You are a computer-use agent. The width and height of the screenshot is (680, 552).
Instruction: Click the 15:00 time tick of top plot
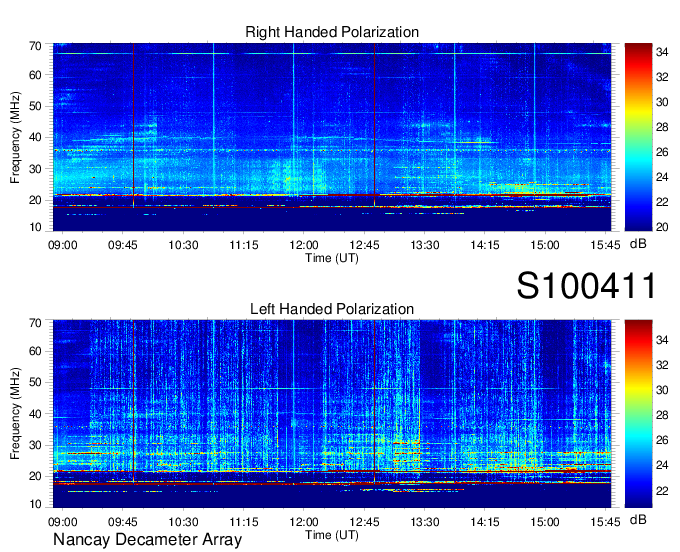tap(545, 245)
